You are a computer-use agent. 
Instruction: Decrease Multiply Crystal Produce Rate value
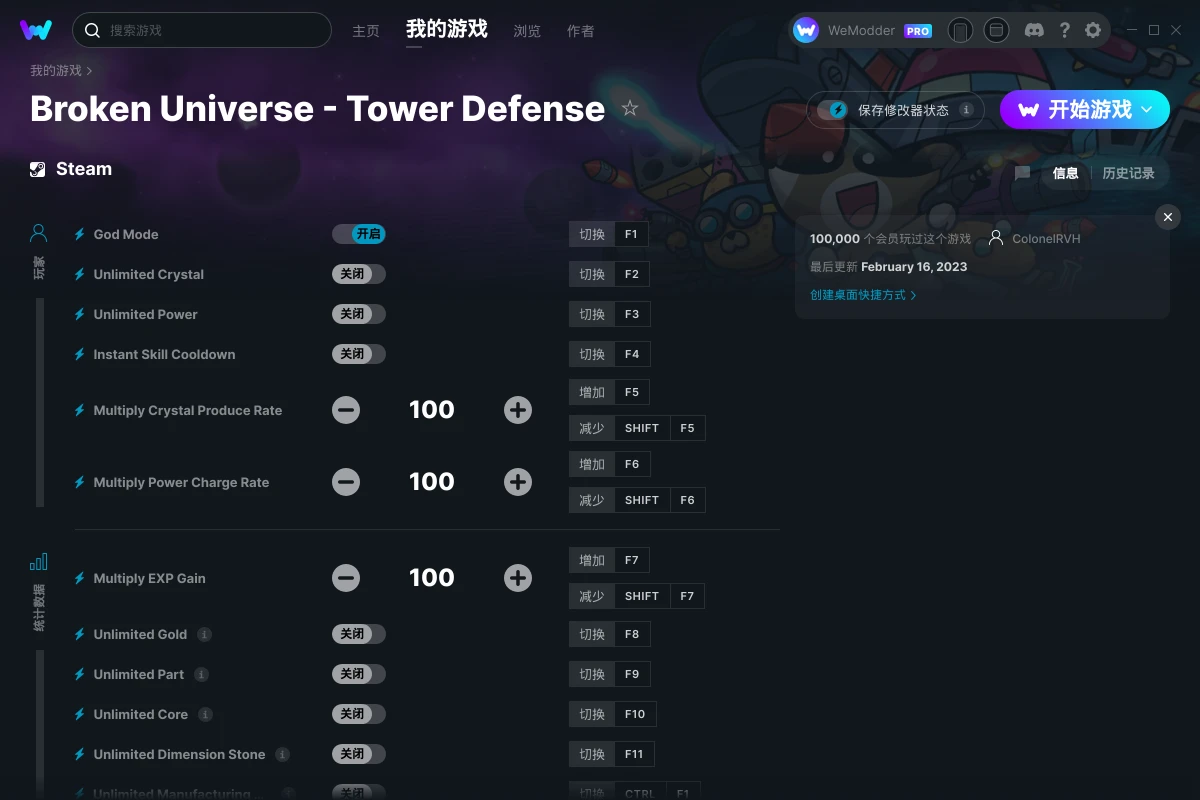point(346,410)
